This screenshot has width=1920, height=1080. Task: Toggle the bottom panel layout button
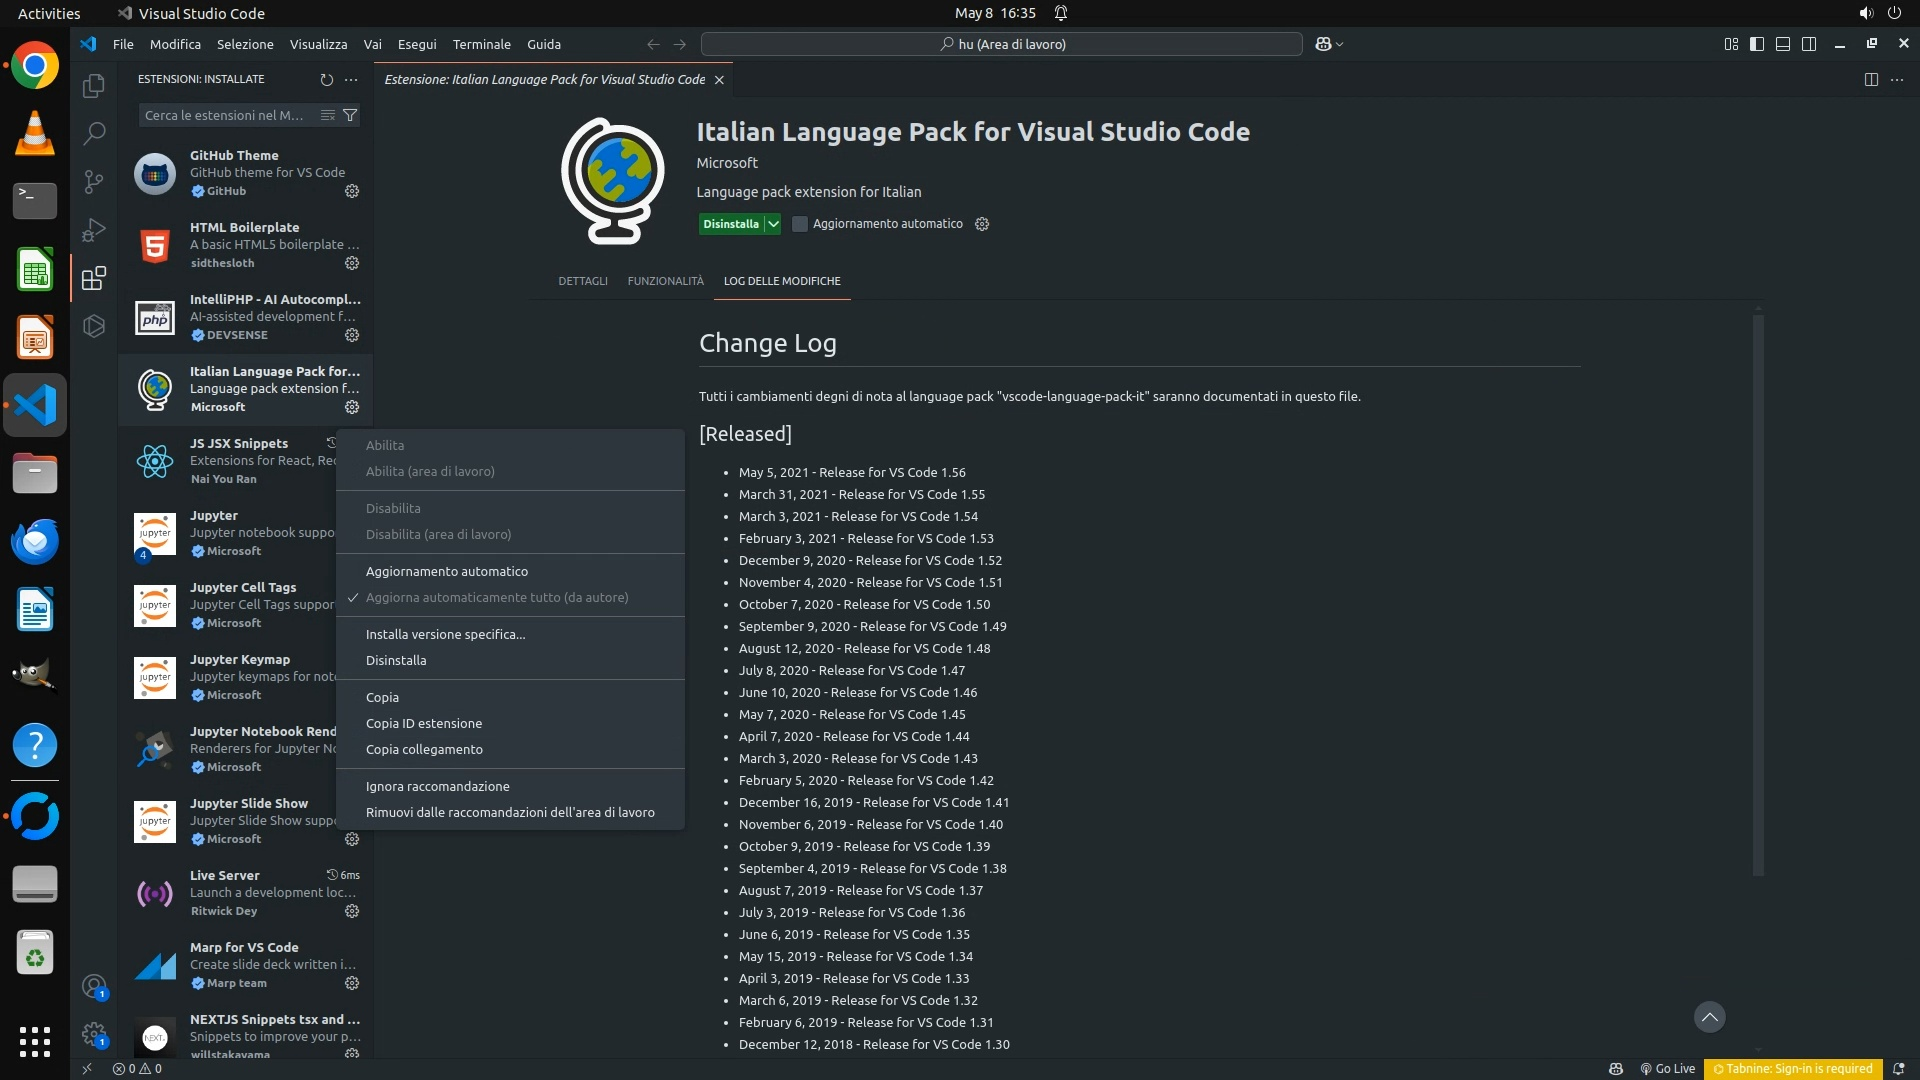[1783, 44]
